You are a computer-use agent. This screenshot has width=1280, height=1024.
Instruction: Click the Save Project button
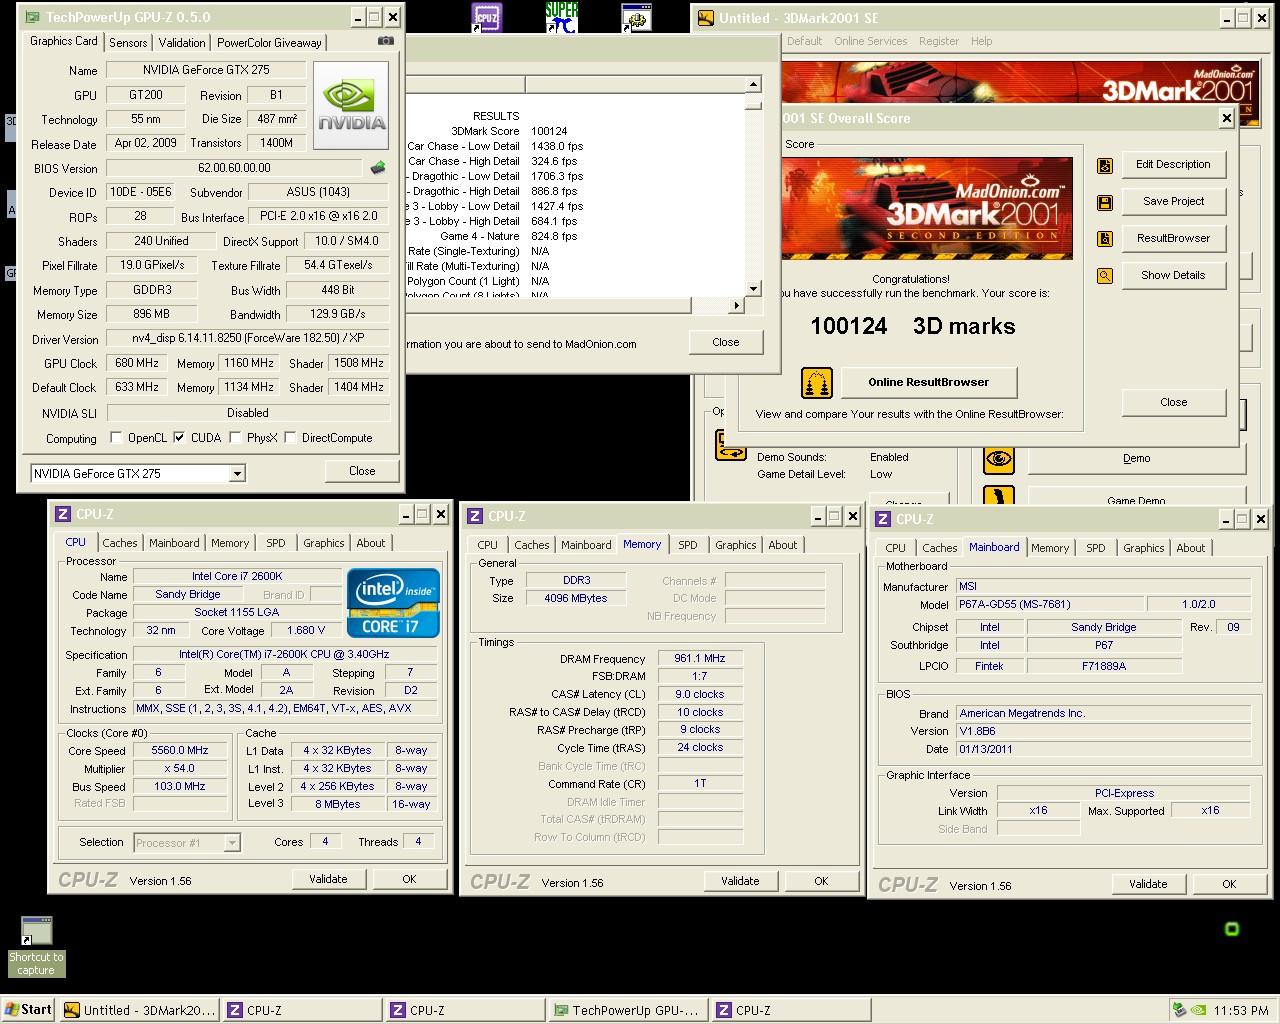[x=1173, y=201]
